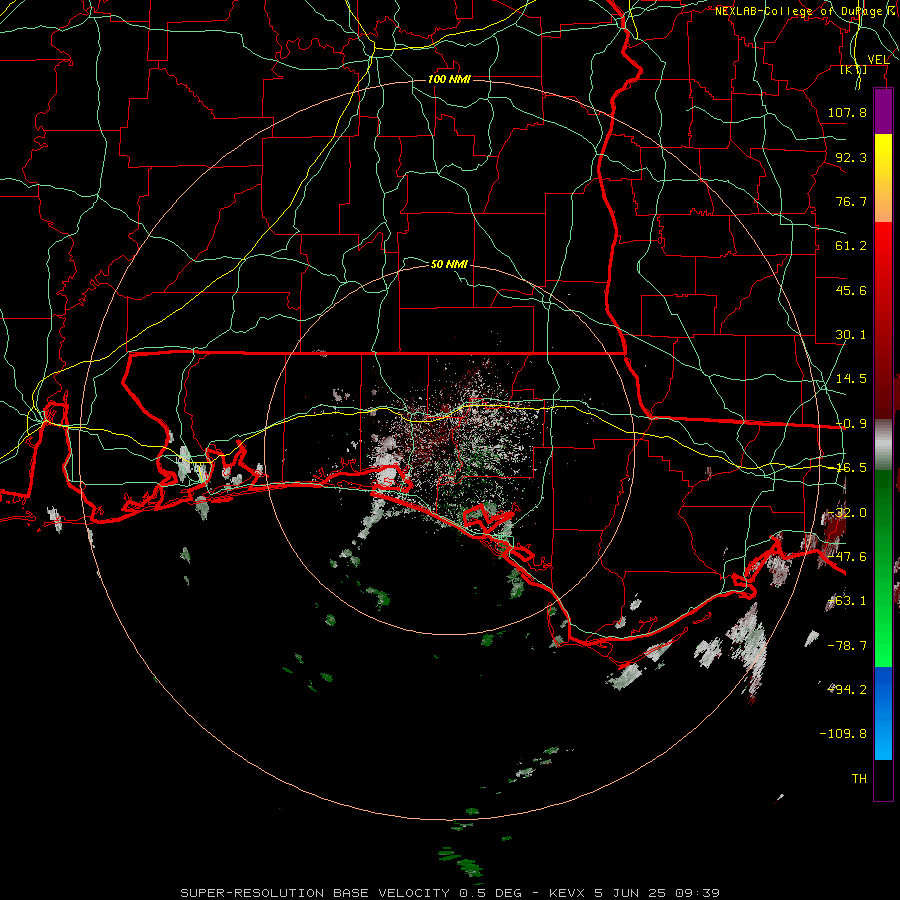Click the 14.5 velocity scale value
900x900 pixels.
pyautogui.click(x=851, y=379)
